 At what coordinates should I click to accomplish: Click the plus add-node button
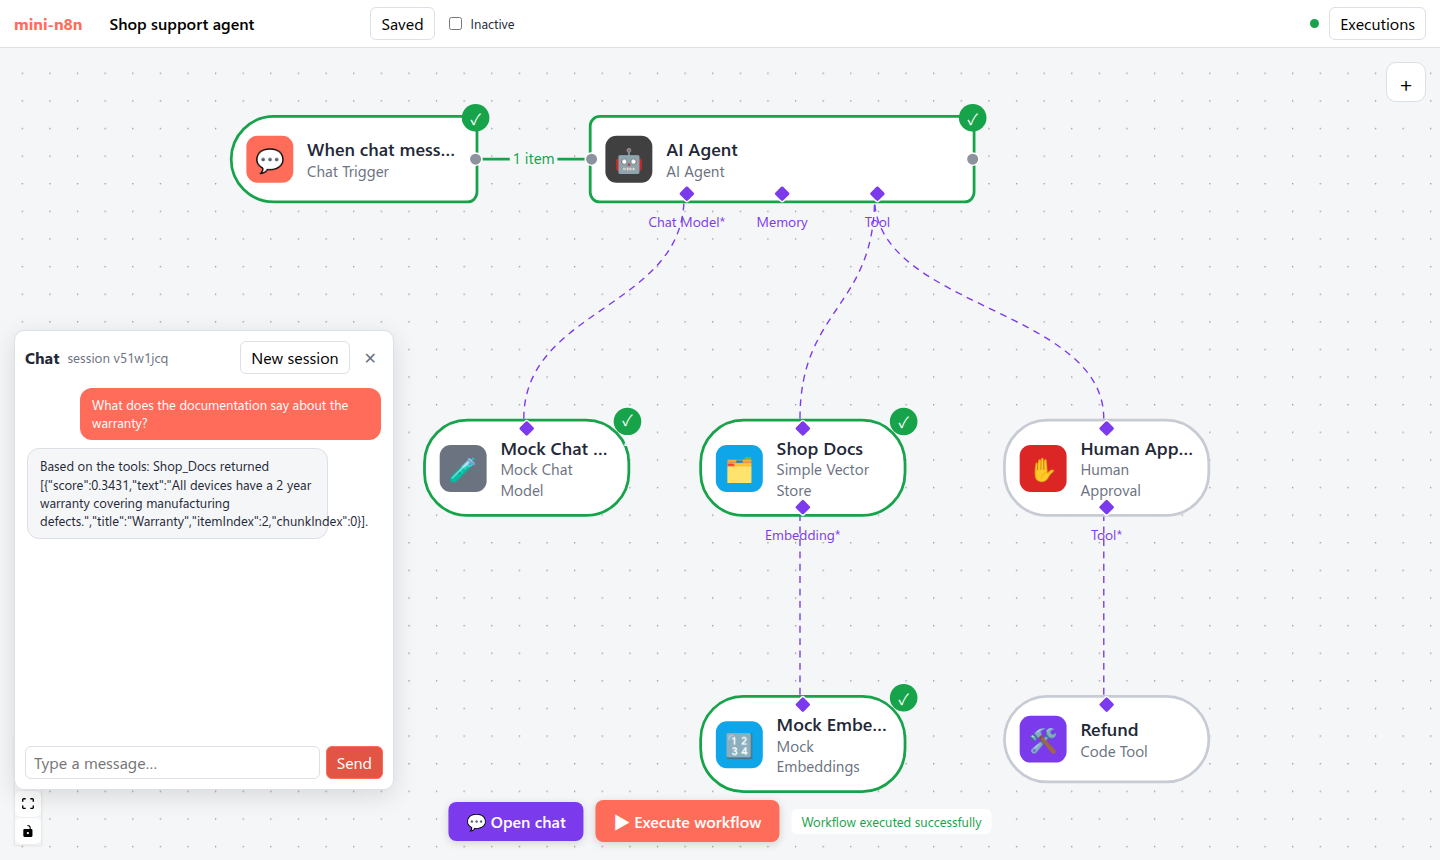(x=1406, y=84)
